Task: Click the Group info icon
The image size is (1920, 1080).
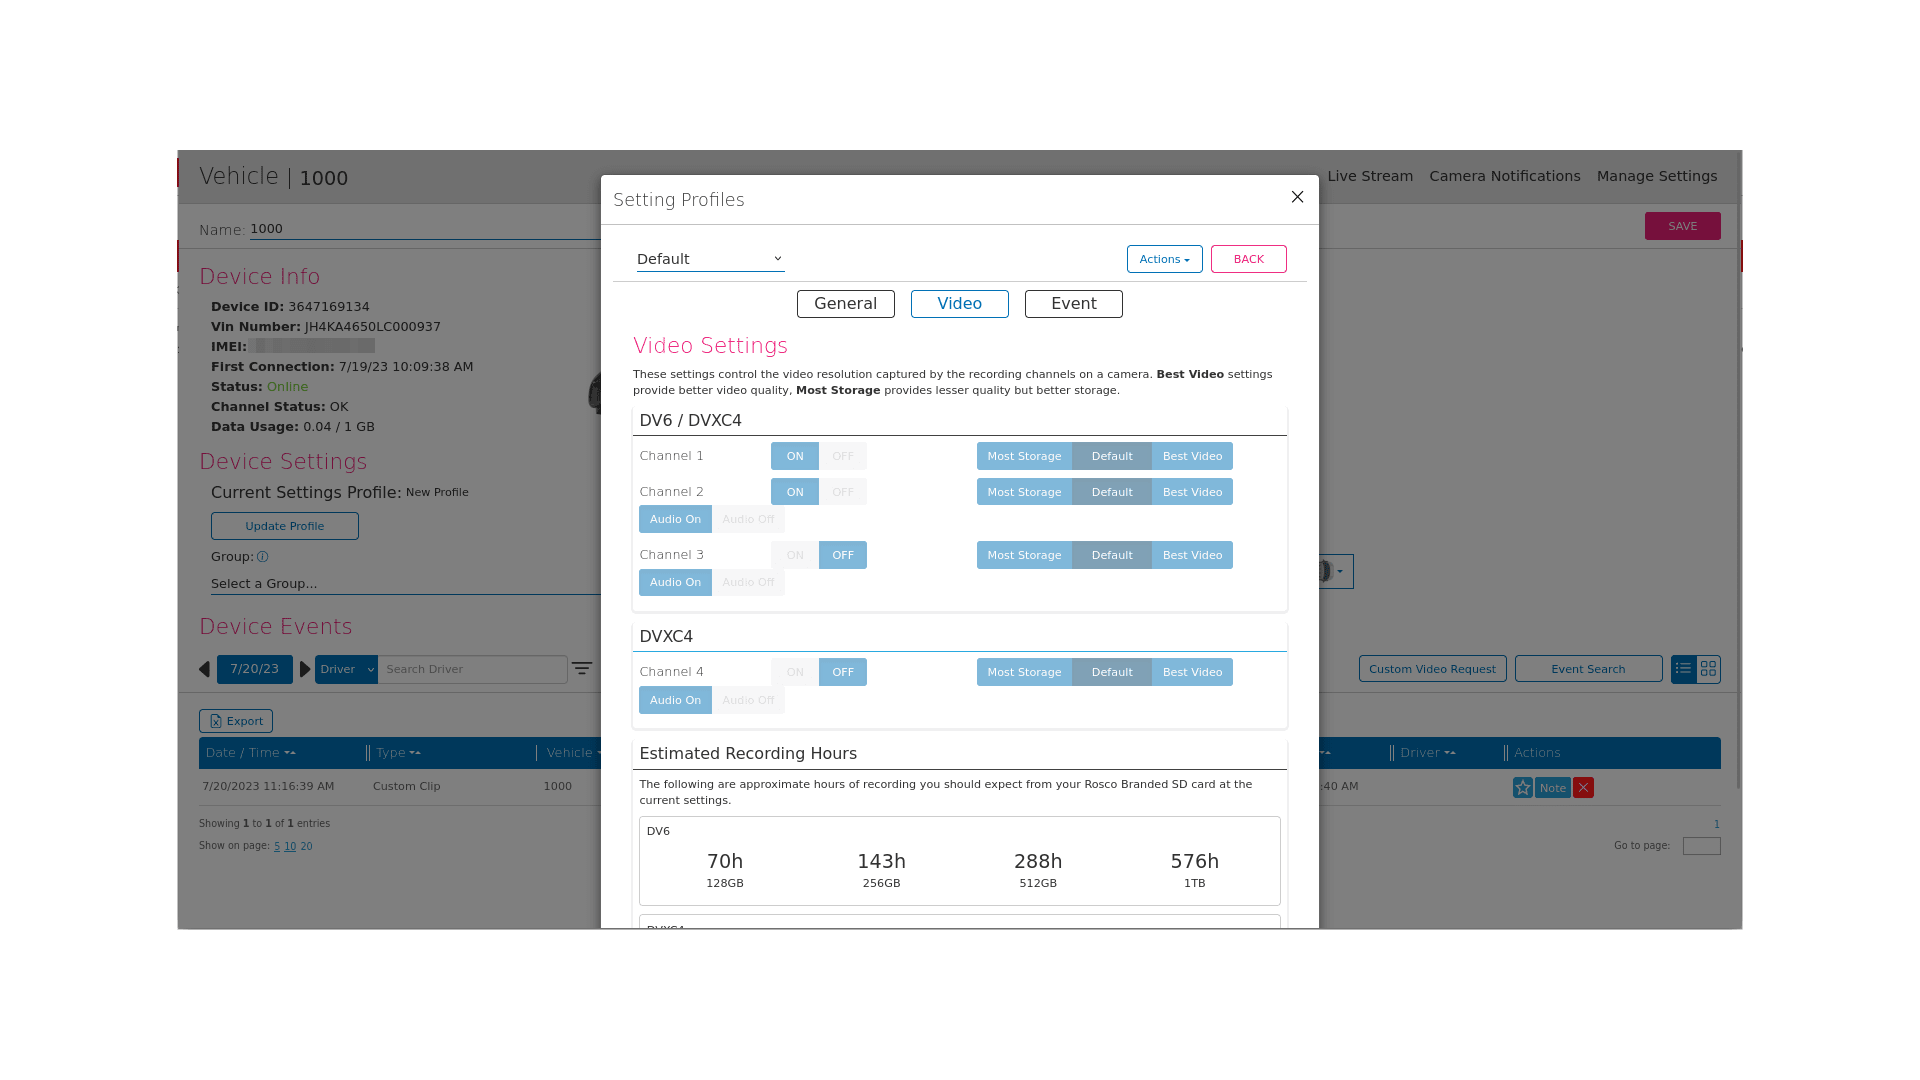Action: click(262, 557)
